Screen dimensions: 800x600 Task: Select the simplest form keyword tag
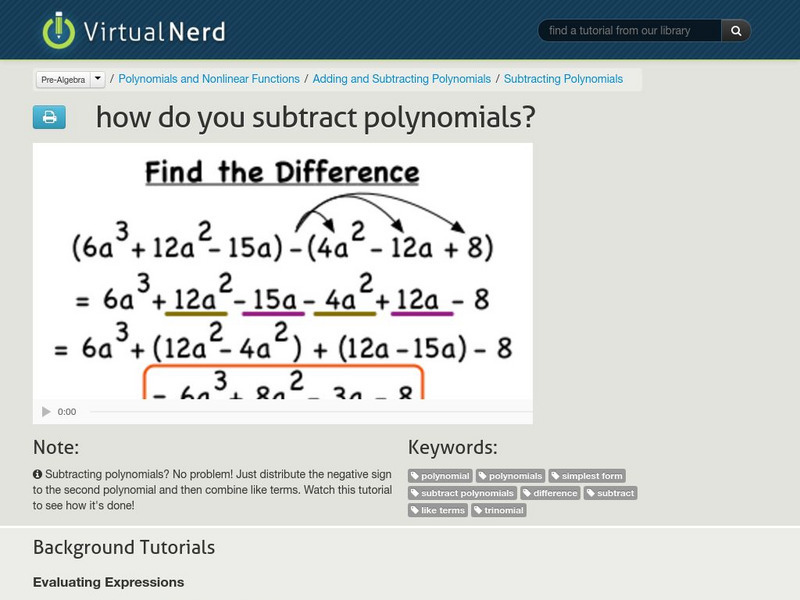(587, 476)
